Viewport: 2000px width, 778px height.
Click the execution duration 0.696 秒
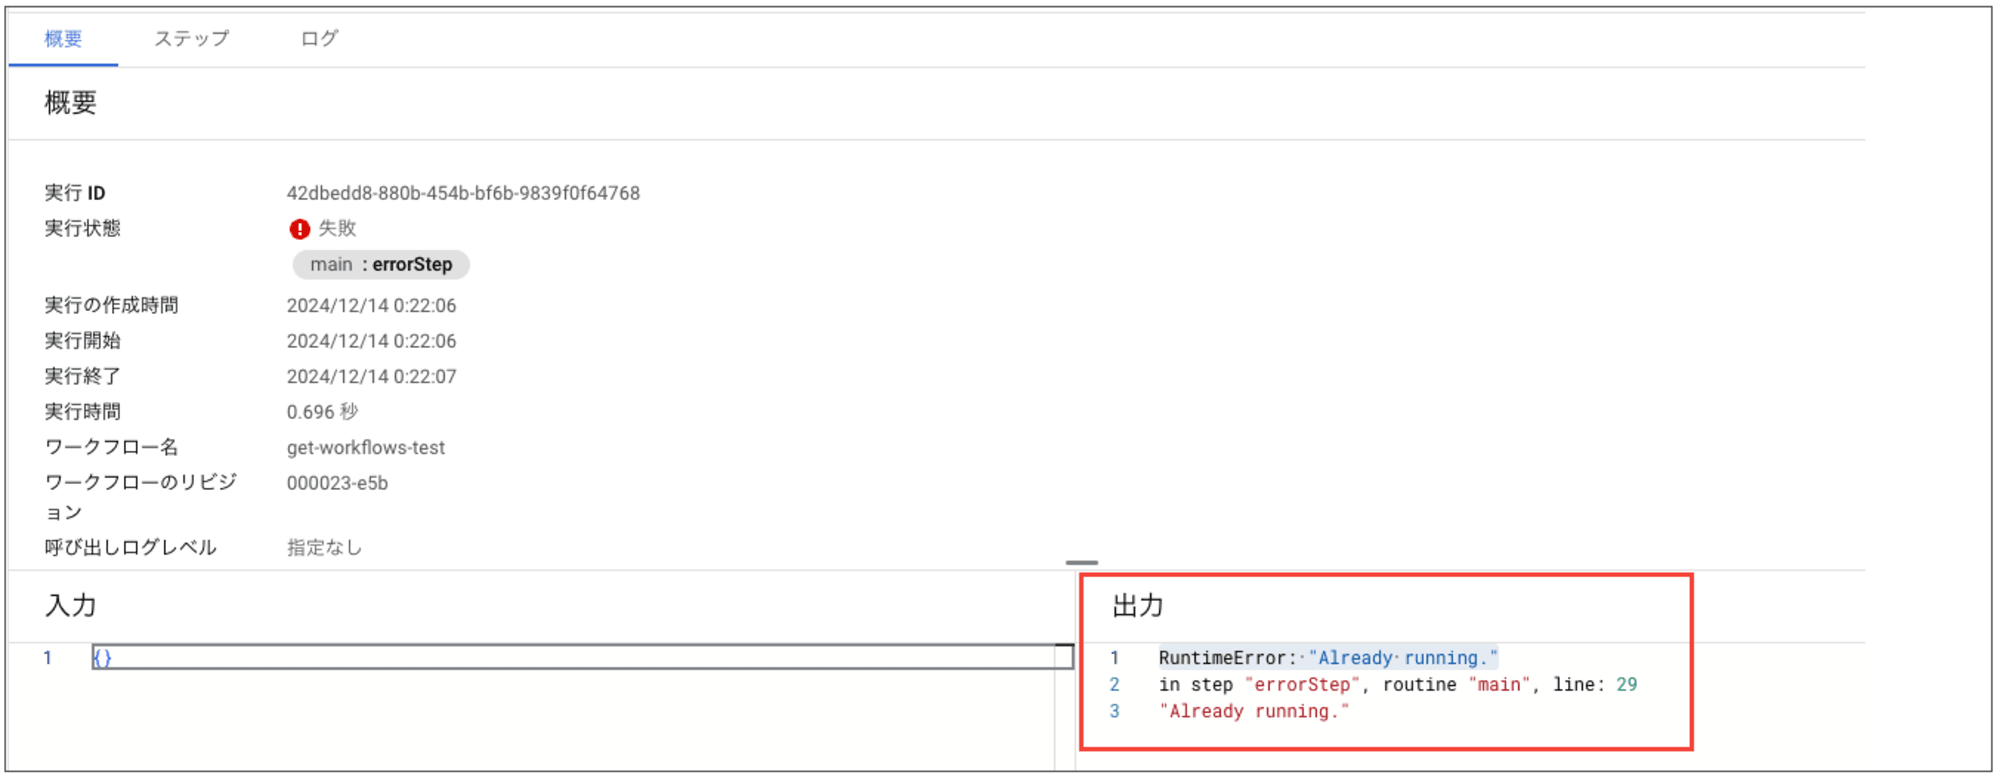tap(322, 412)
